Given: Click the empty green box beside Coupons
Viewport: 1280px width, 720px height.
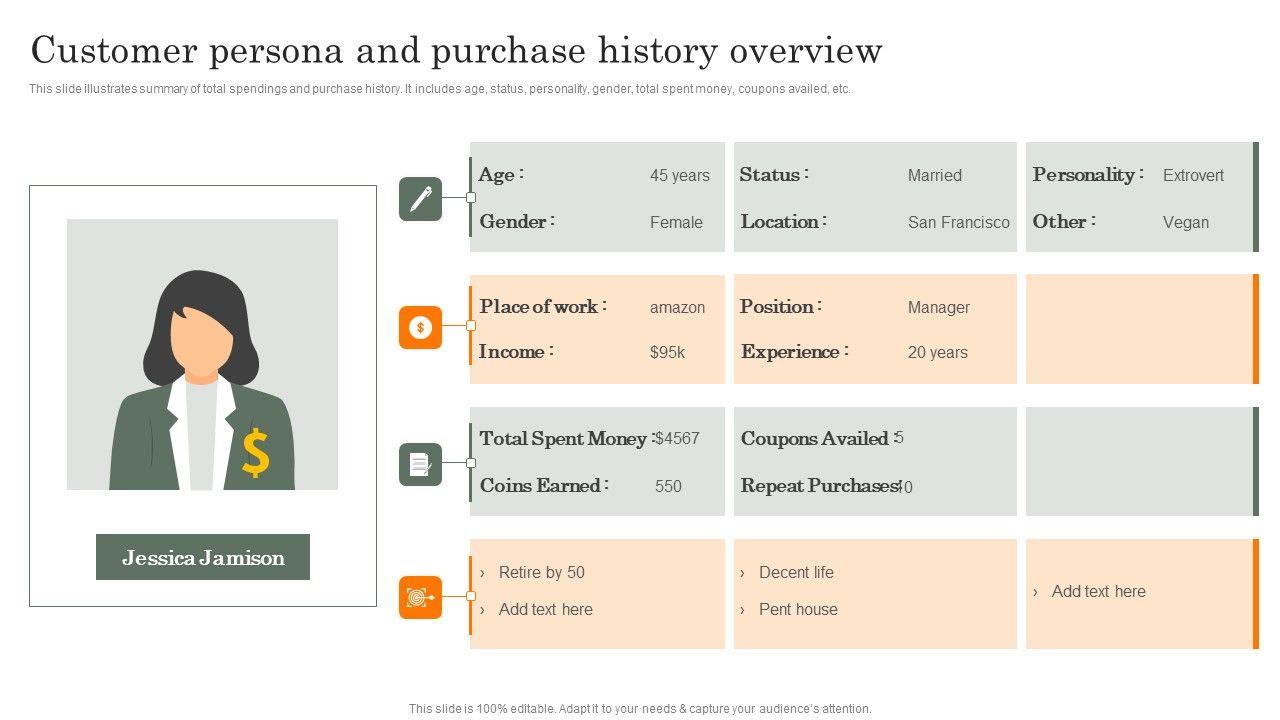Looking at the screenshot, I should [x=1138, y=461].
